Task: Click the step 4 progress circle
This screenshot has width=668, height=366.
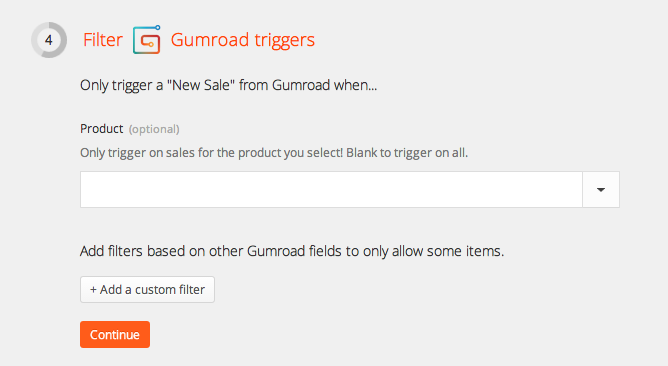Action: pos(49,40)
